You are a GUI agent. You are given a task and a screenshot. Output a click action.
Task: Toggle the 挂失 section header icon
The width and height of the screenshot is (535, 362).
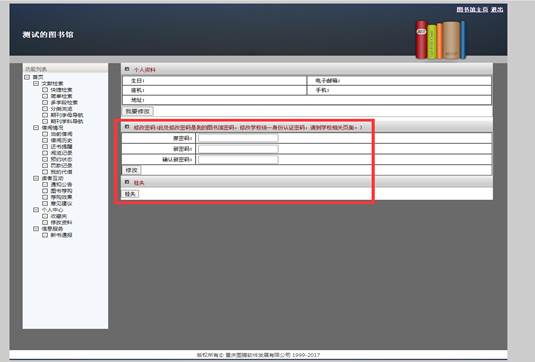click(127, 182)
